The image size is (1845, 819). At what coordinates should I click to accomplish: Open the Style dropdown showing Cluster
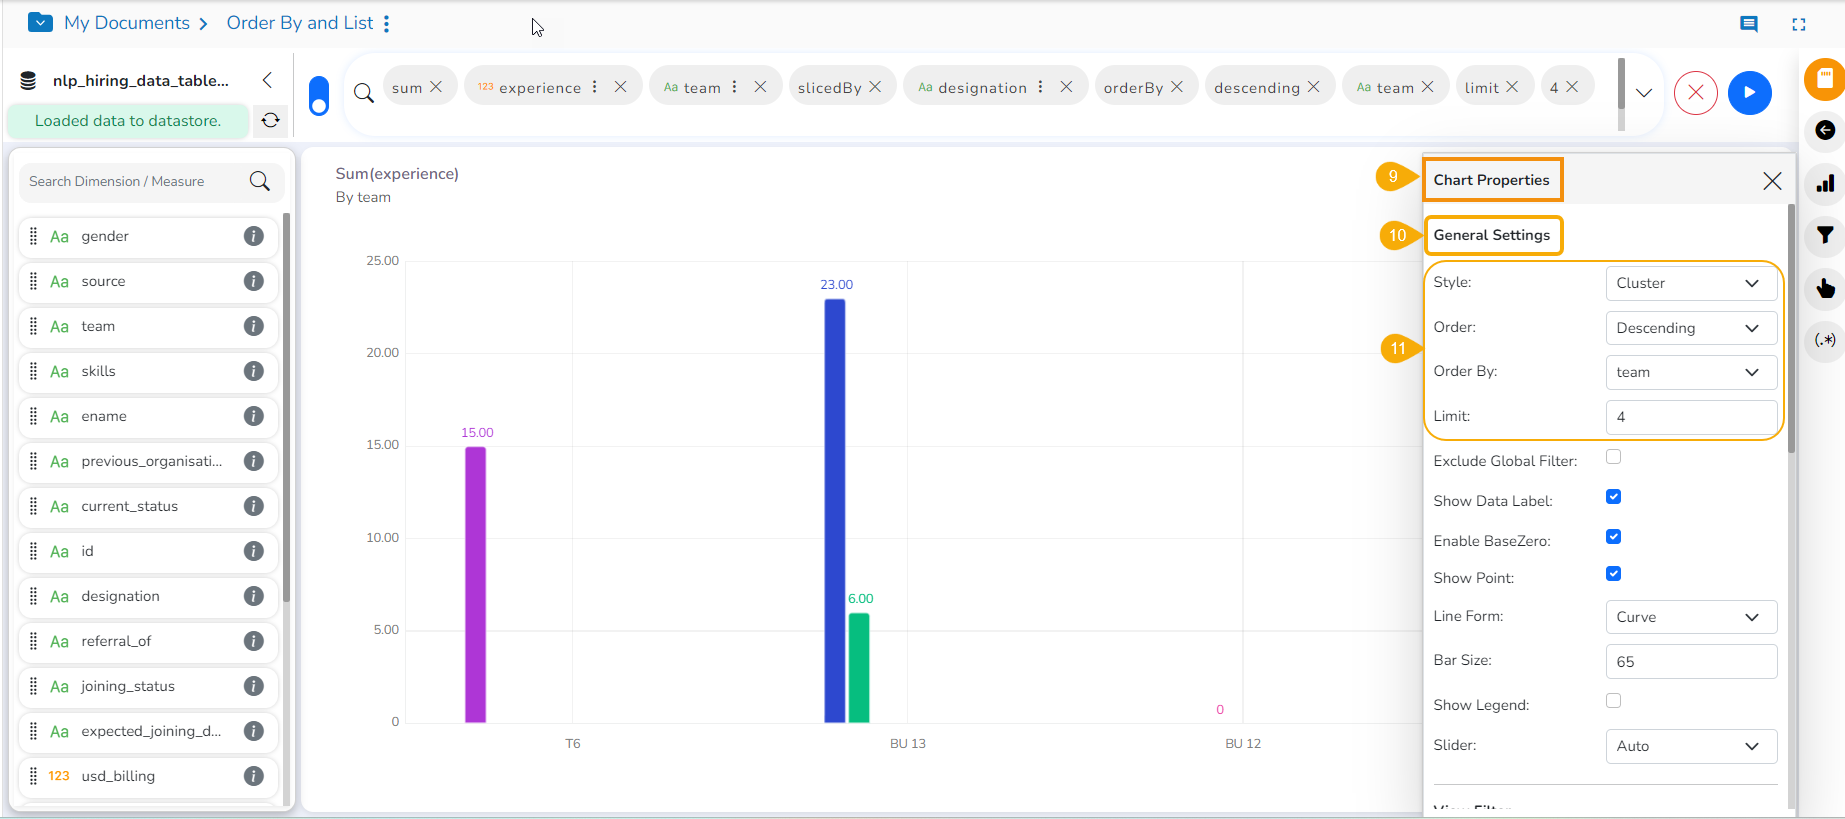pos(1690,283)
